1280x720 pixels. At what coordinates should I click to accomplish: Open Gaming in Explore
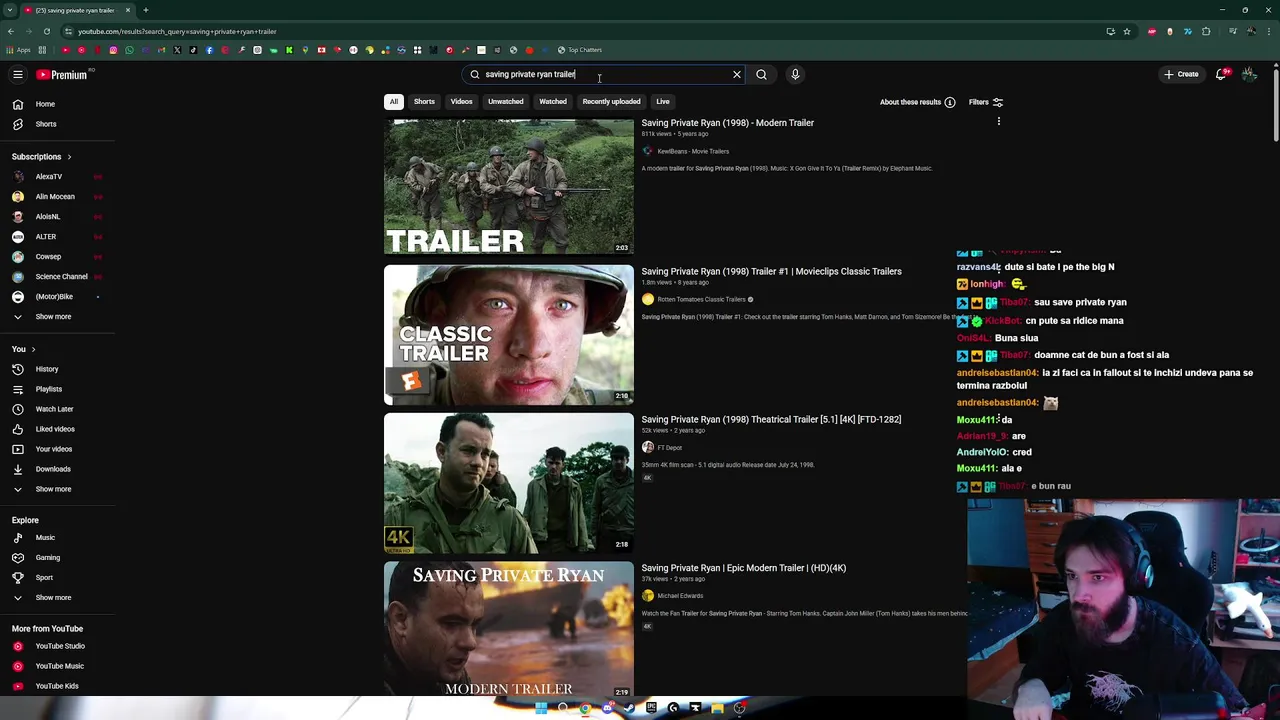click(57, 558)
